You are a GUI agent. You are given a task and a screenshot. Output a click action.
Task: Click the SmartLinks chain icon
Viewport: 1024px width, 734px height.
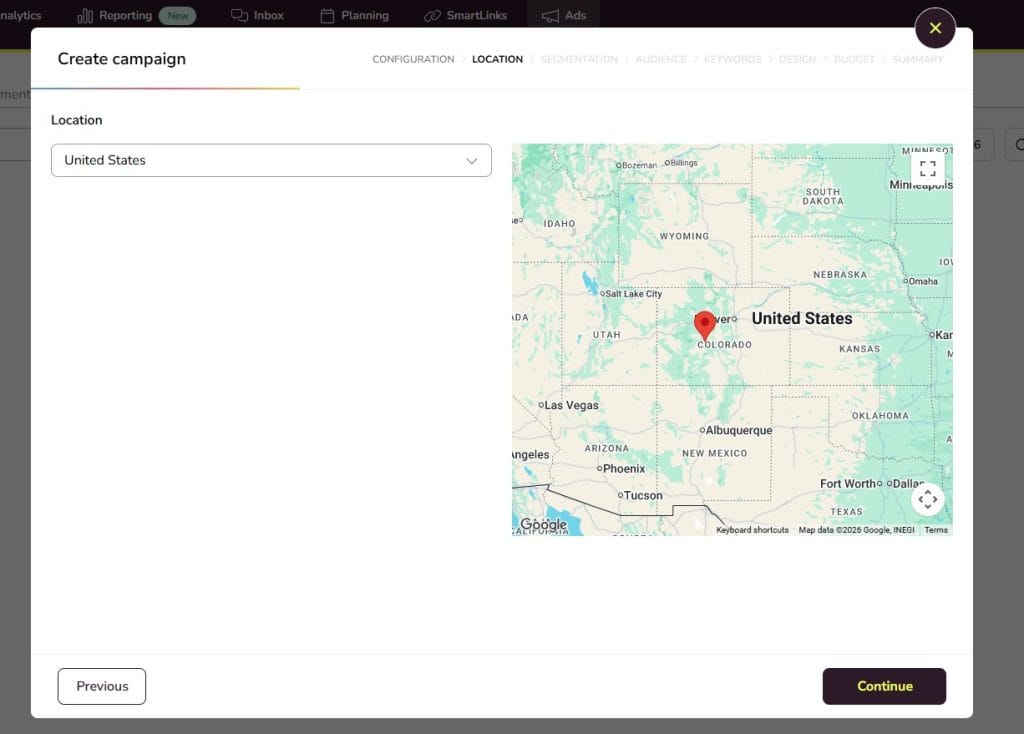pos(432,16)
